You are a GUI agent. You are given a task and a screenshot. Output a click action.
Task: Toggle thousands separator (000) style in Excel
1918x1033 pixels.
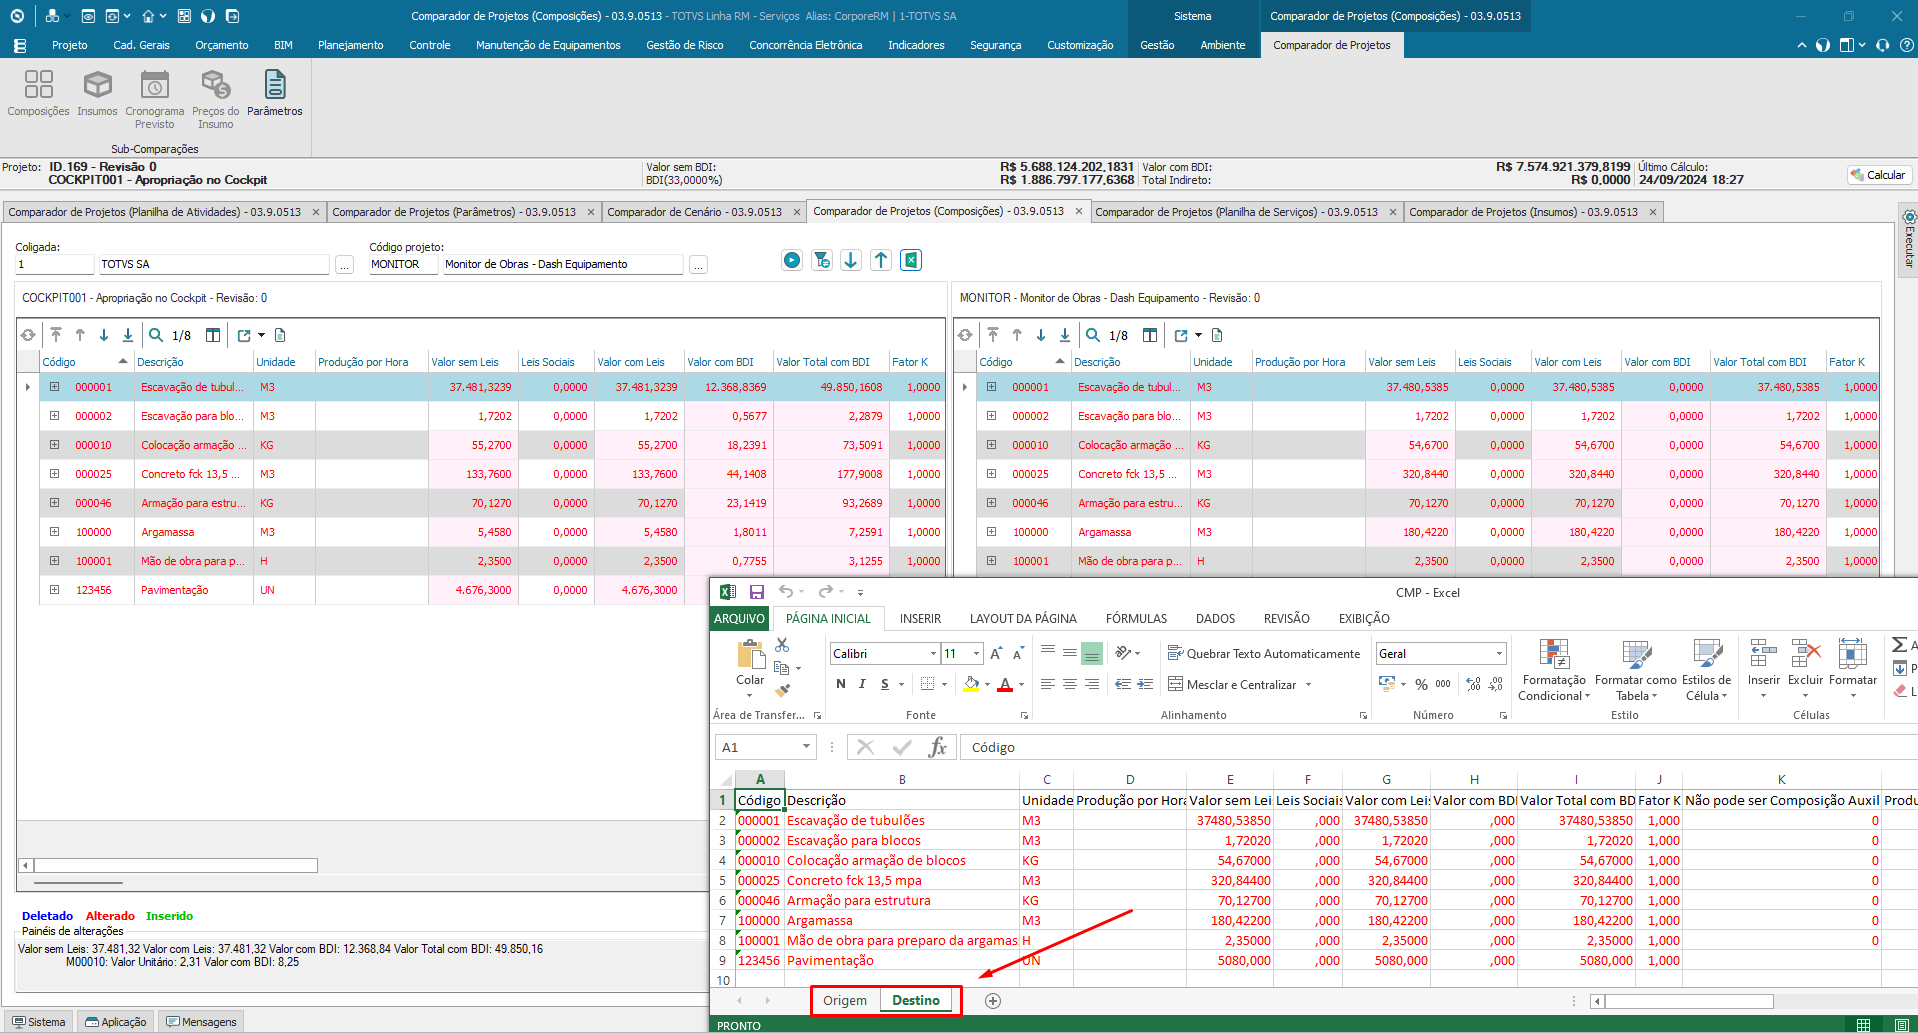[x=1443, y=684]
